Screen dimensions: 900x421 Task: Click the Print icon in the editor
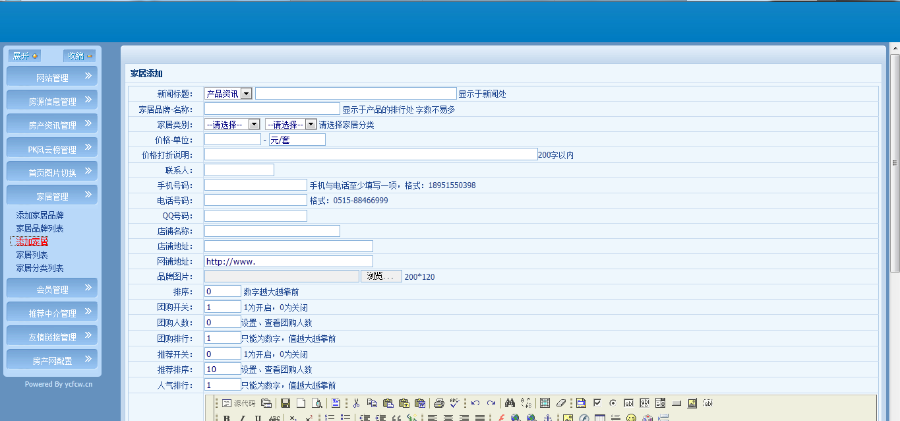439,403
